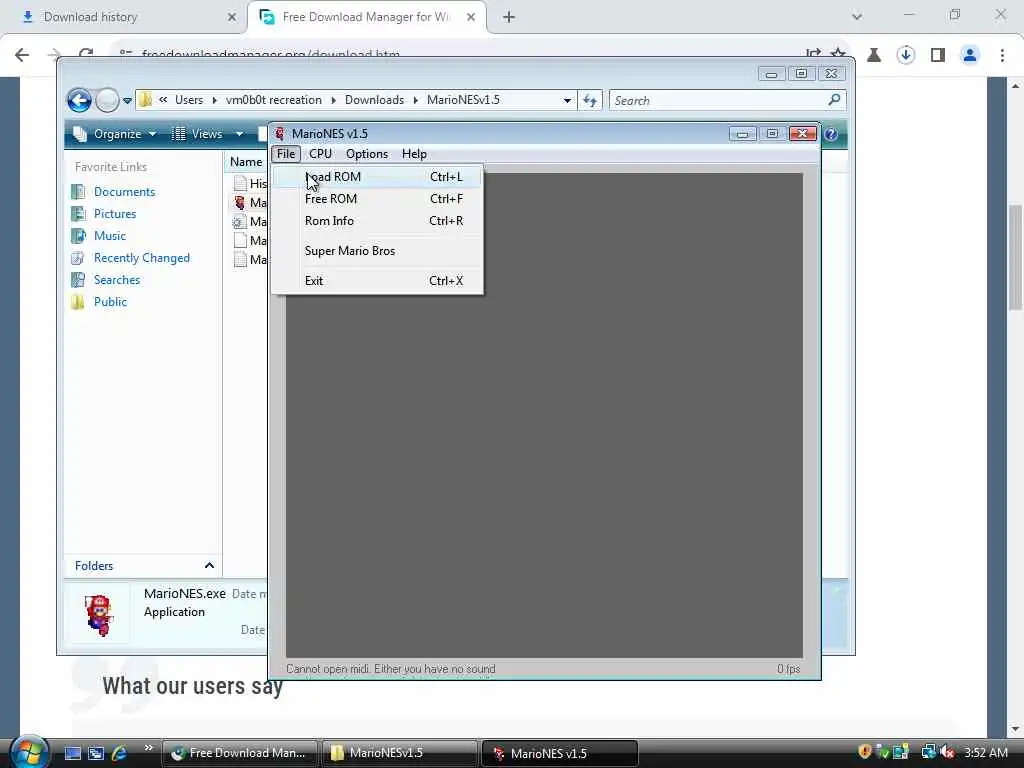This screenshot has height=768, width=1024.
Task: Go back in Explorer window
Action: [80, 101]
